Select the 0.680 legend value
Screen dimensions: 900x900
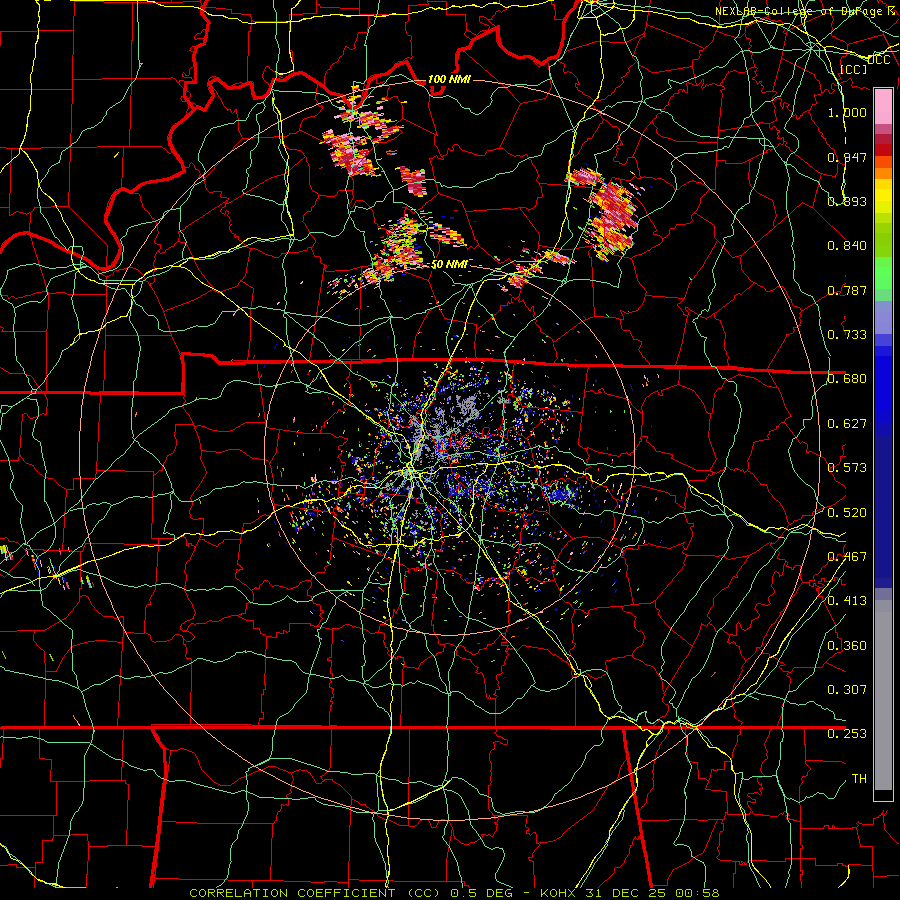click(x=847, y=379)
